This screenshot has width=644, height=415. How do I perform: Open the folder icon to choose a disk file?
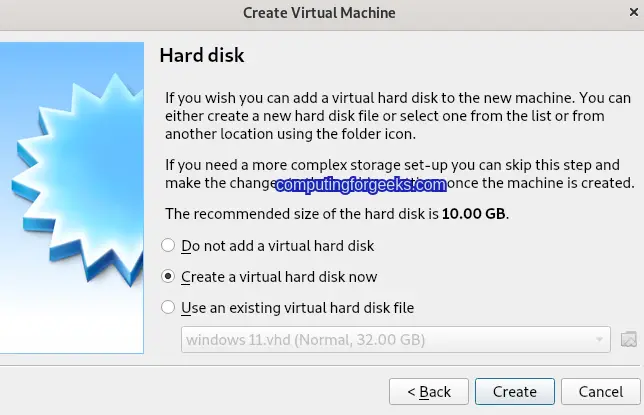click(x=628, y=339)
